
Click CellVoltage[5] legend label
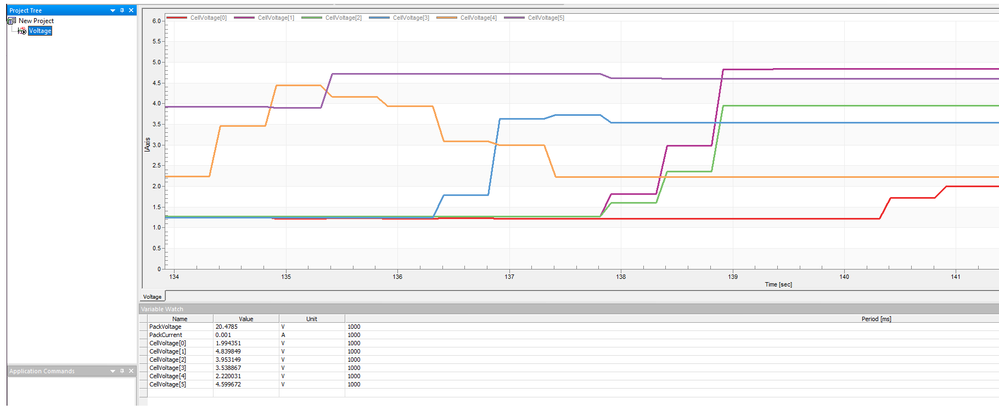tap(546, 18)
